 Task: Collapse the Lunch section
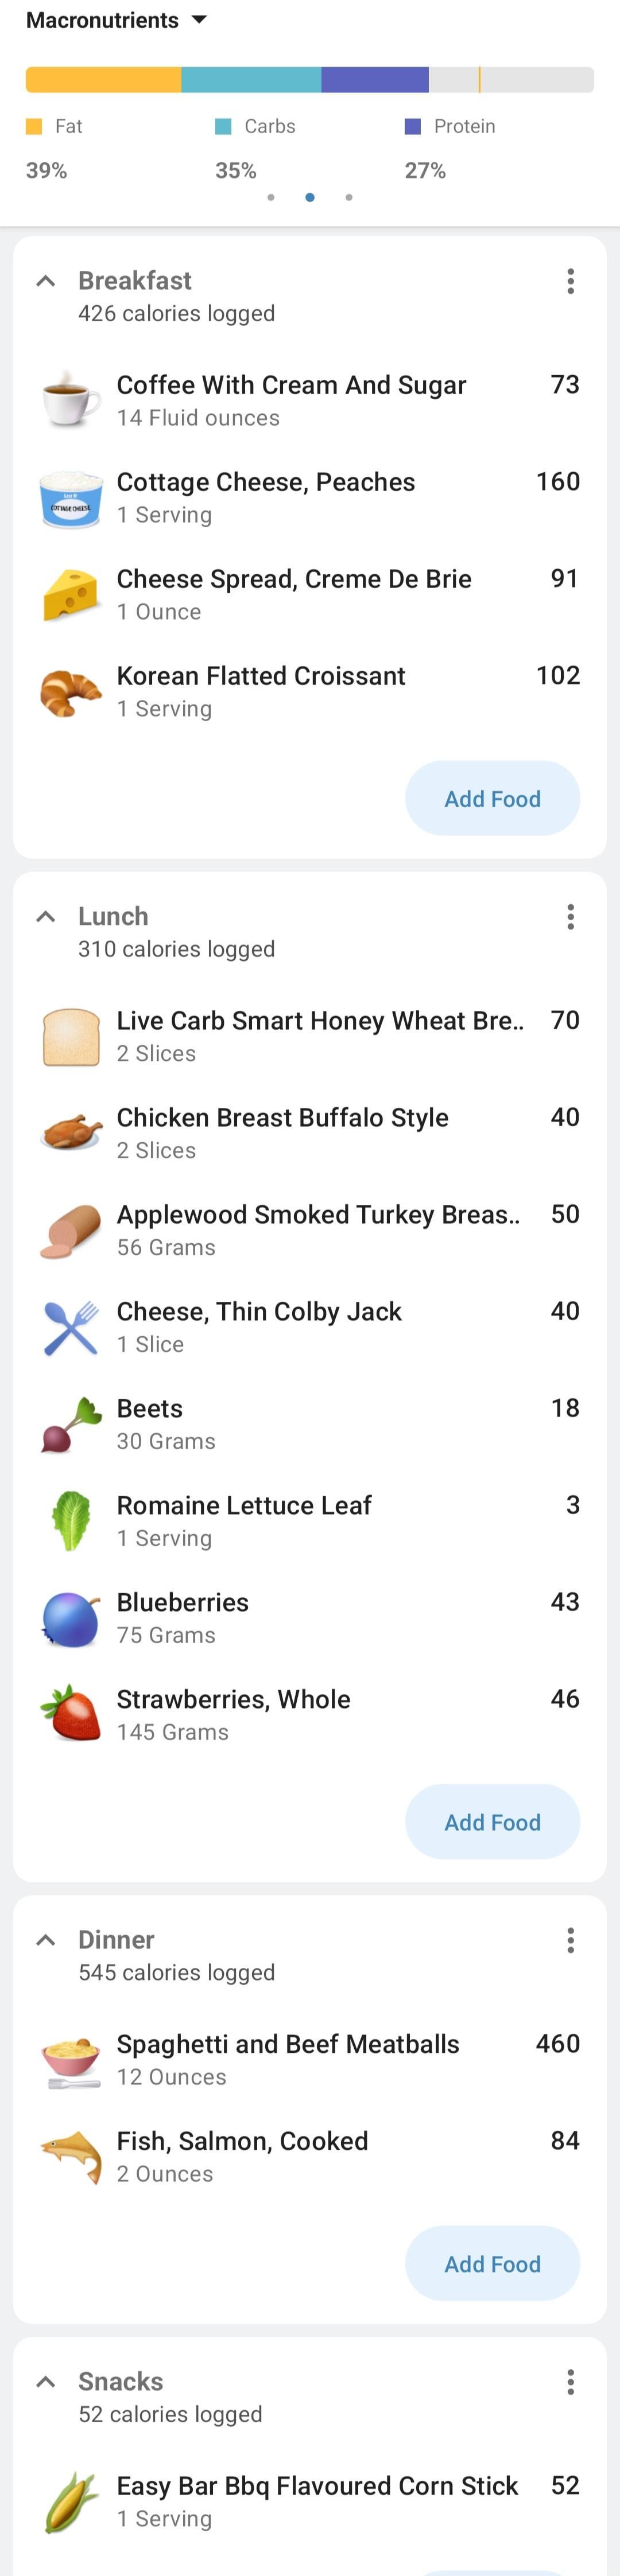coord(45,916)
